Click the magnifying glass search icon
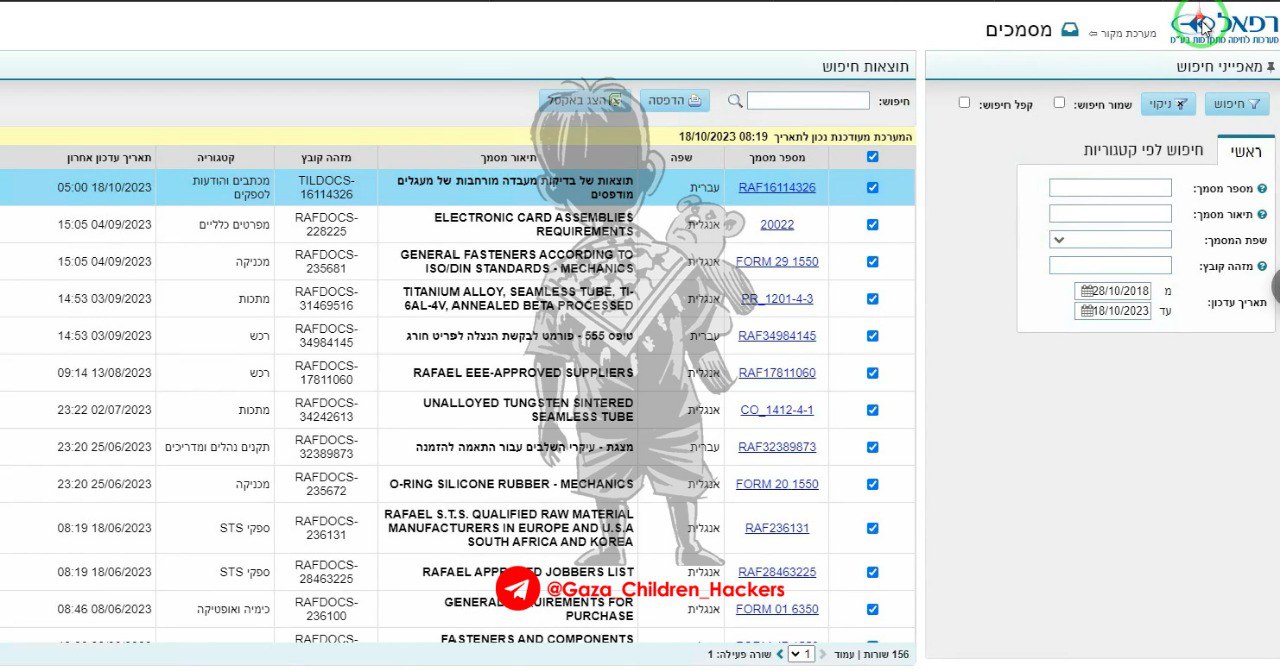The image size is (1280, 671). 735,101
